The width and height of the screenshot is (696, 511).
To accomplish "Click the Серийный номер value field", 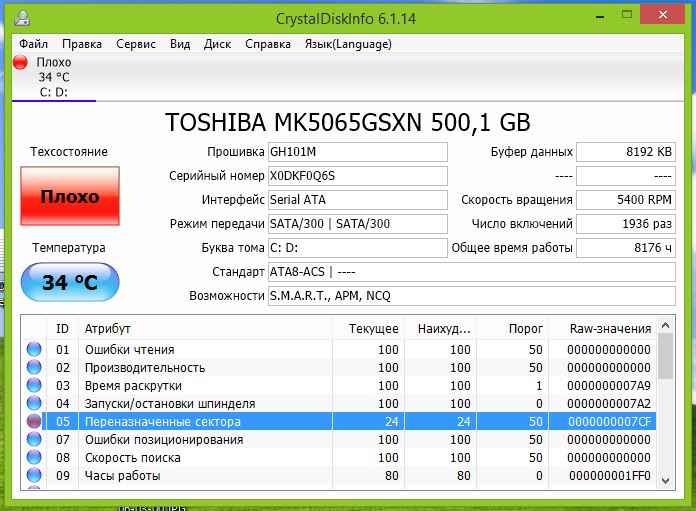I will (x=357, y=176).
